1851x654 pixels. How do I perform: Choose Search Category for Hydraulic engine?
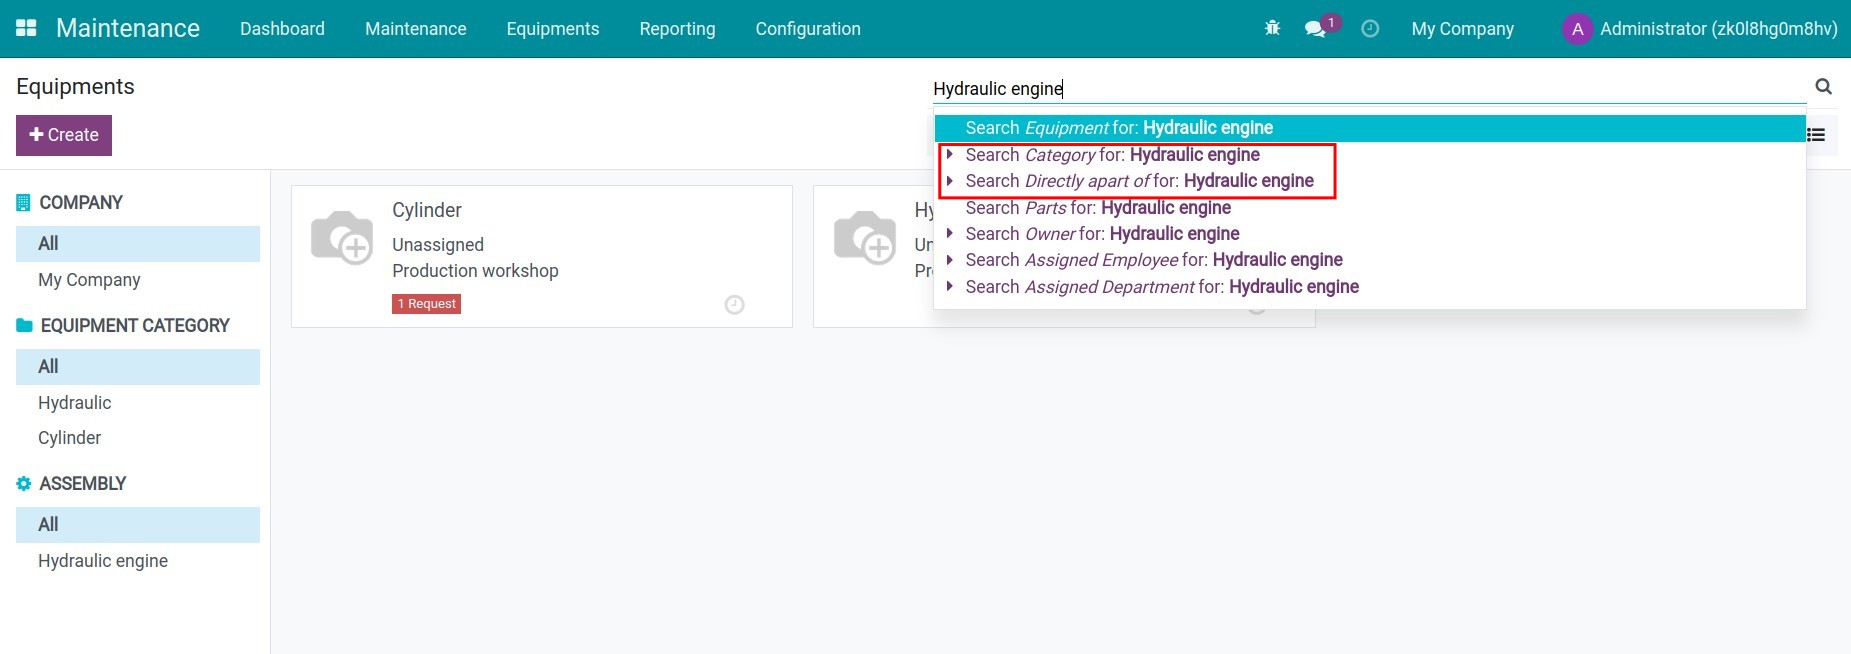[x=1370, y=155]
